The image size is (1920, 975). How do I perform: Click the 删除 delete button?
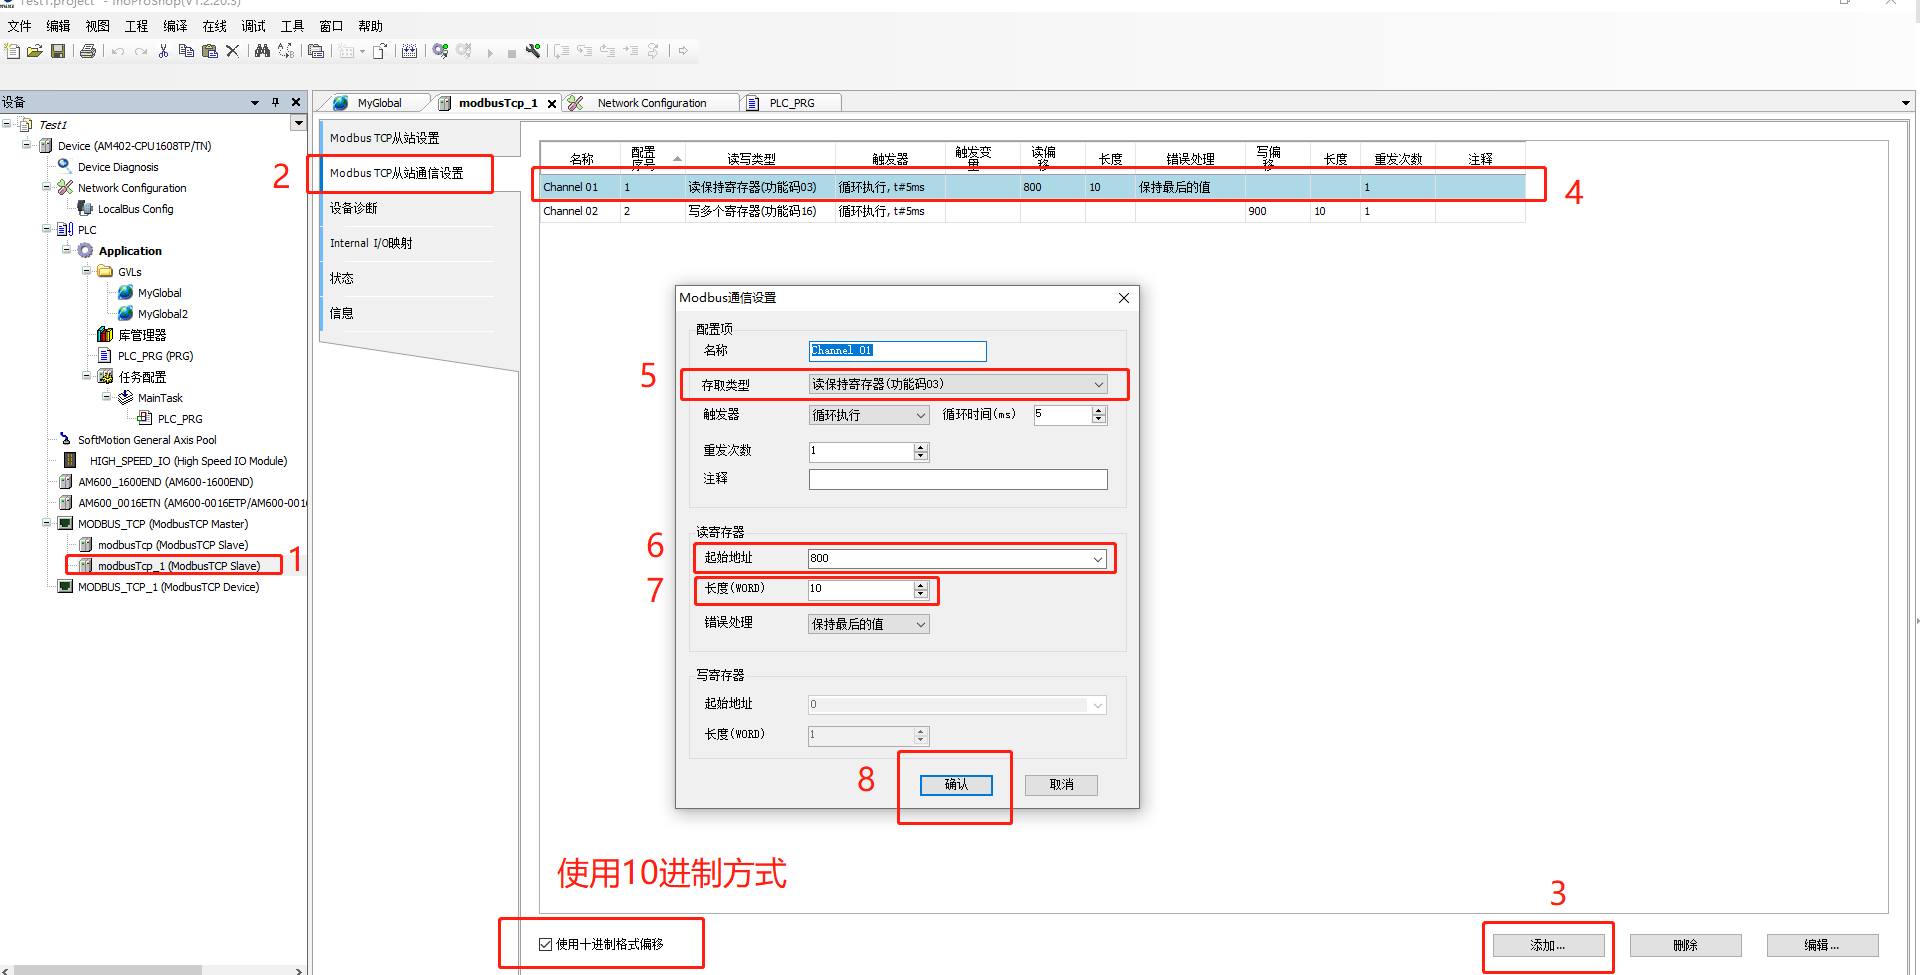1685,945
